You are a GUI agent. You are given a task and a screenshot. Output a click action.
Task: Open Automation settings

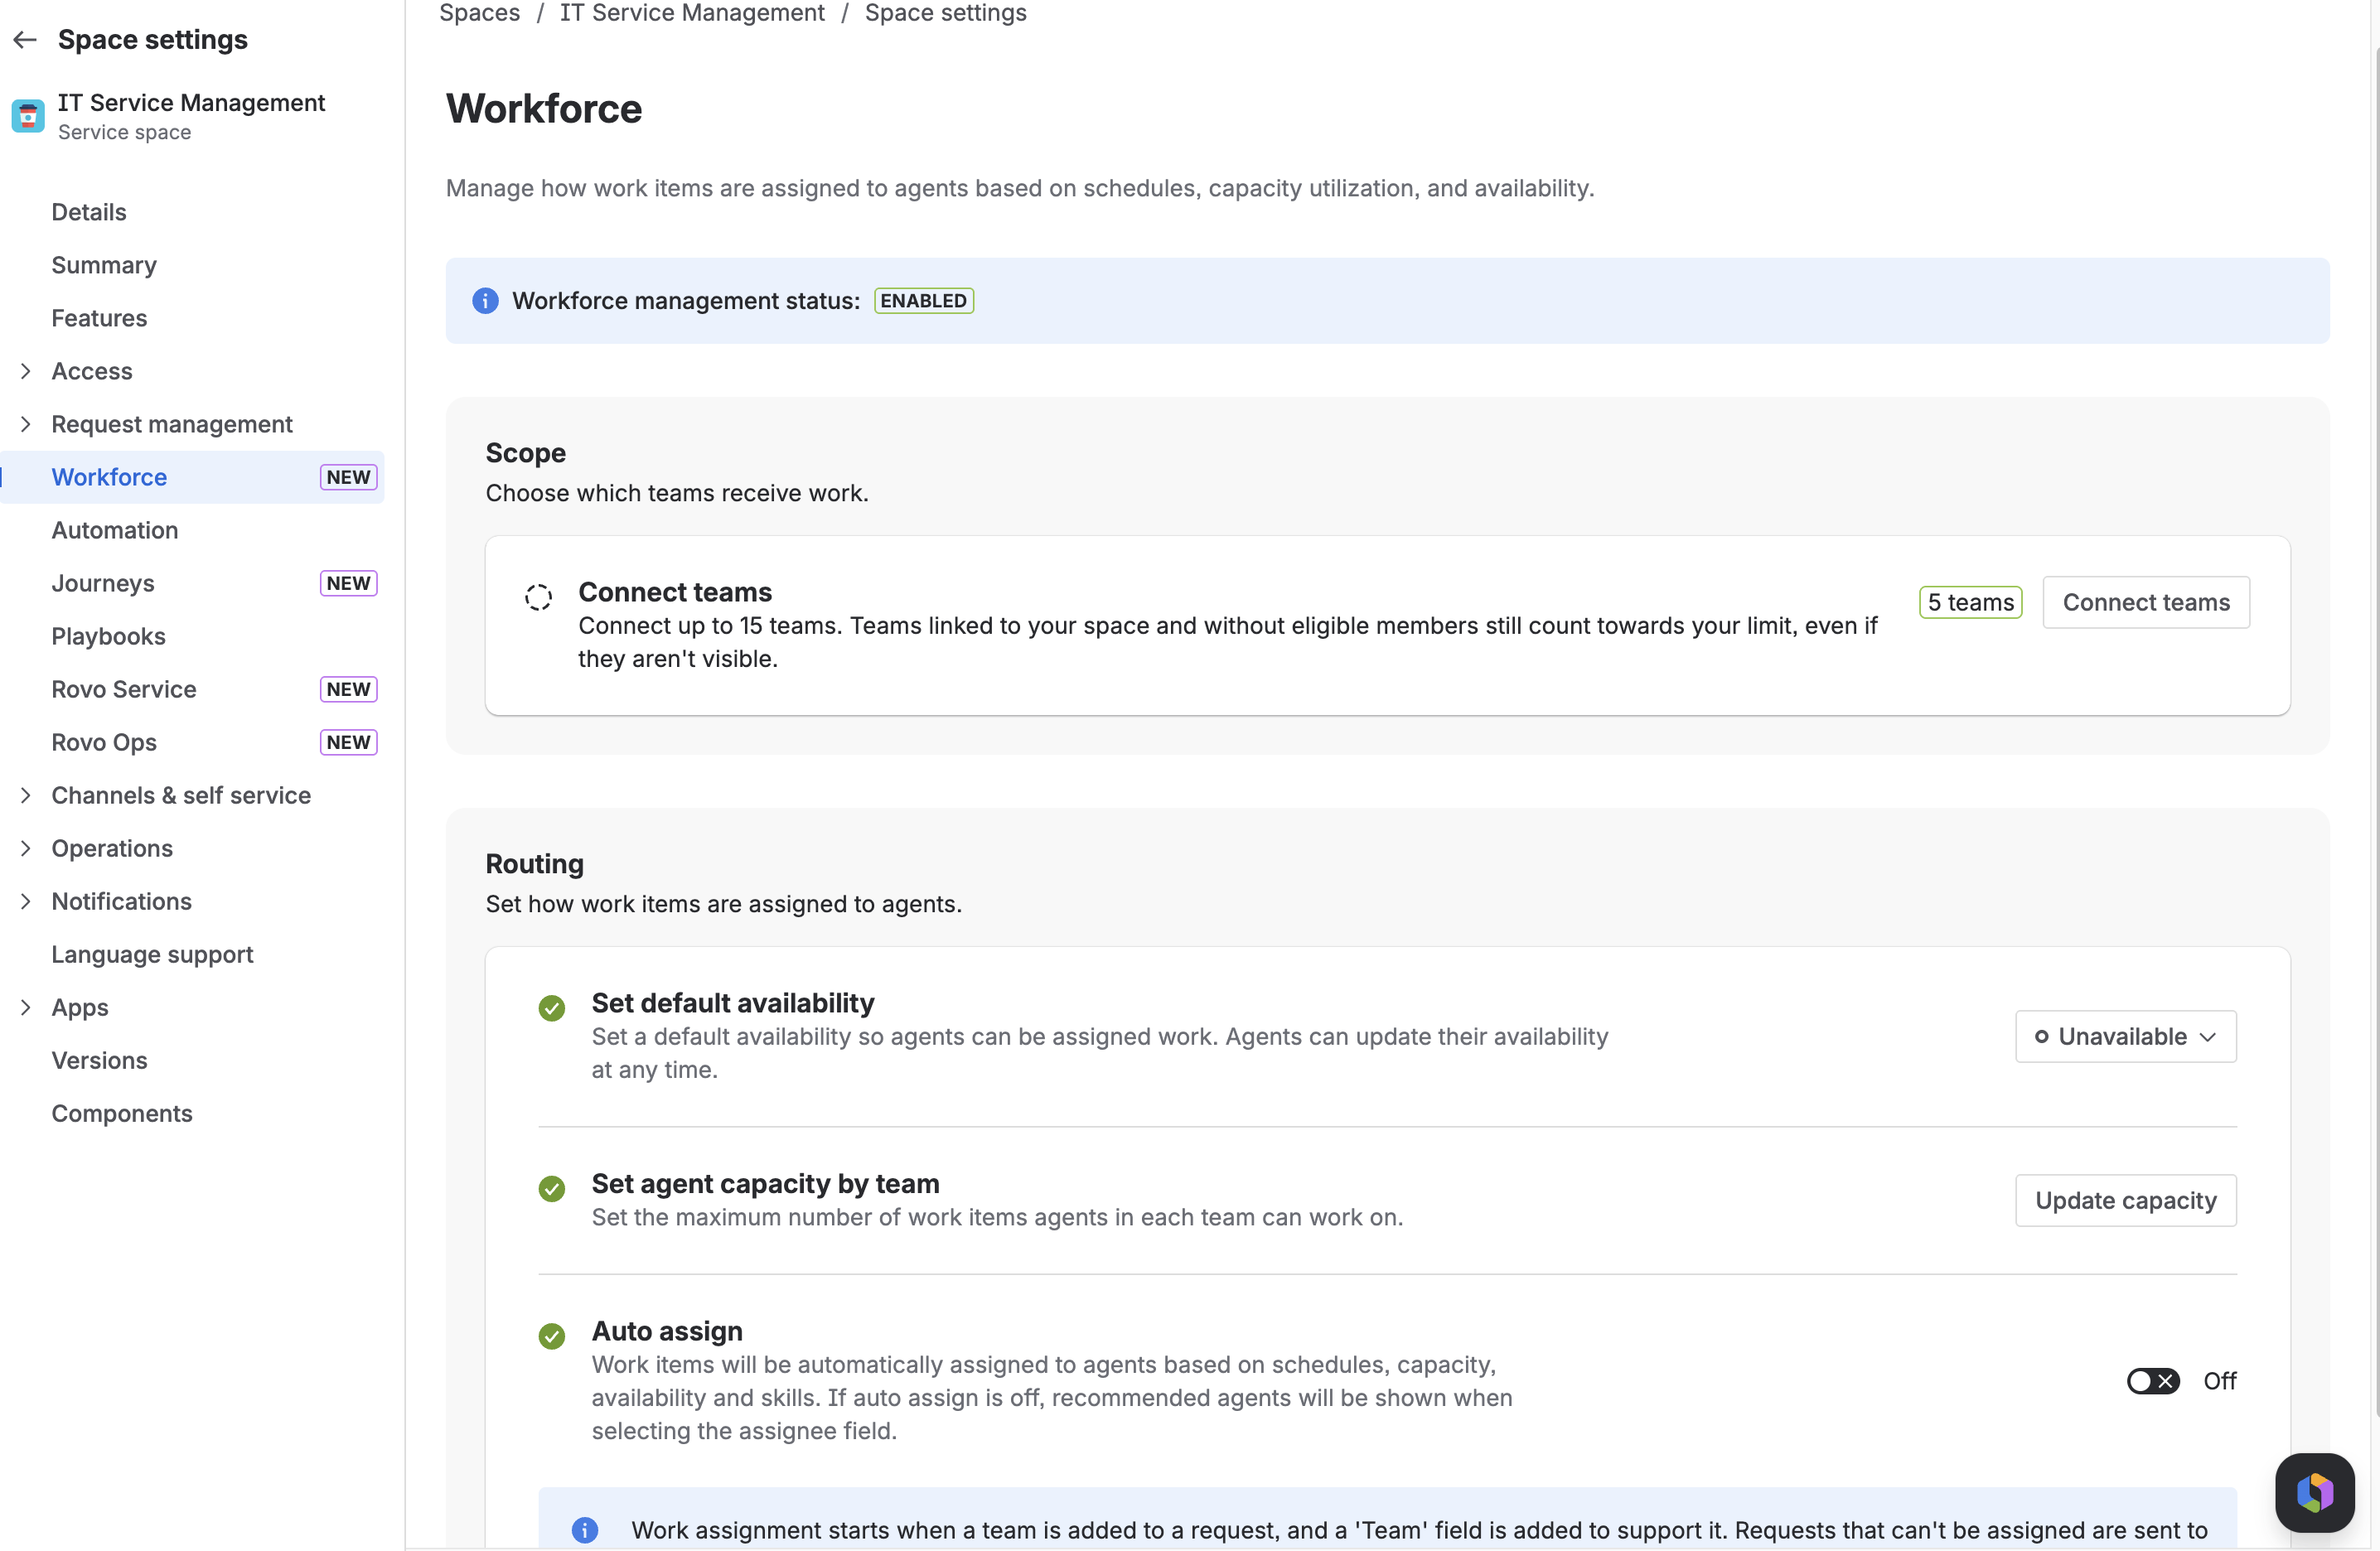tap(192, 530)
